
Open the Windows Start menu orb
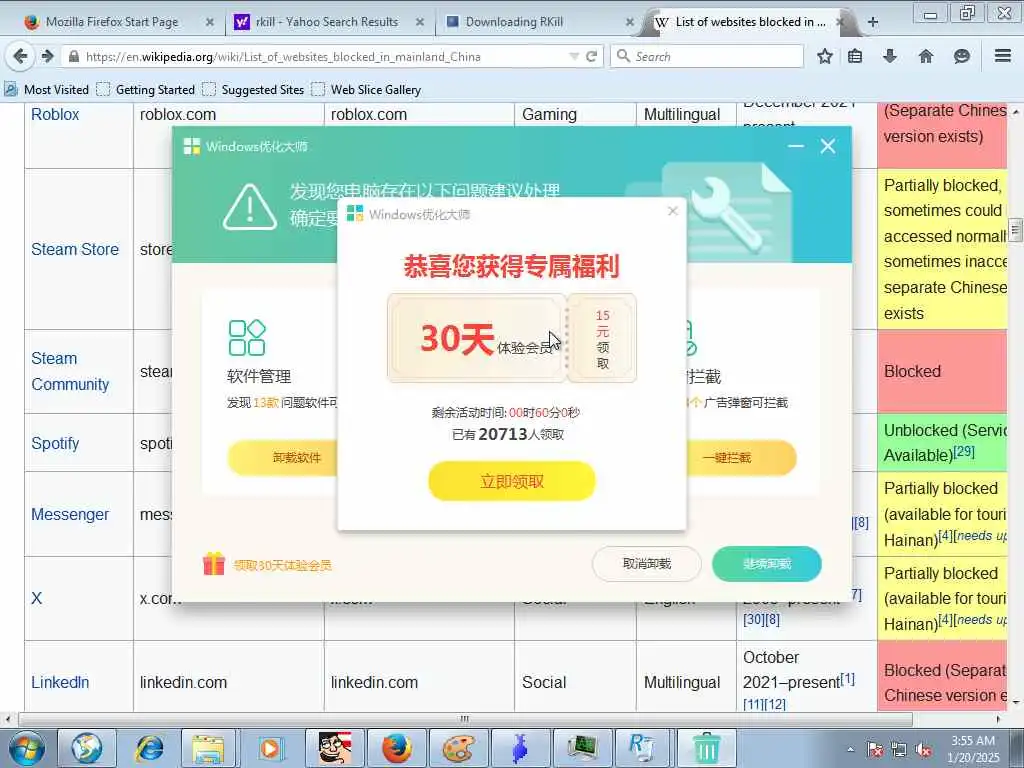[26, 748]
